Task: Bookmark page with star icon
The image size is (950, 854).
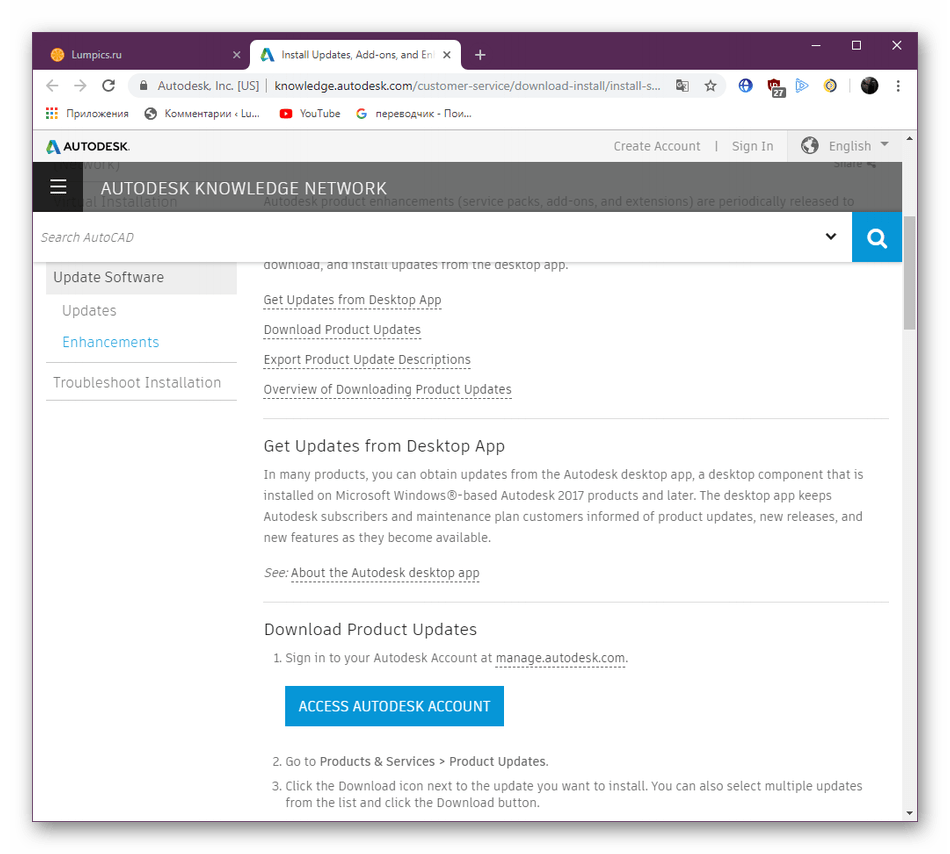Action: click(710, 86)
